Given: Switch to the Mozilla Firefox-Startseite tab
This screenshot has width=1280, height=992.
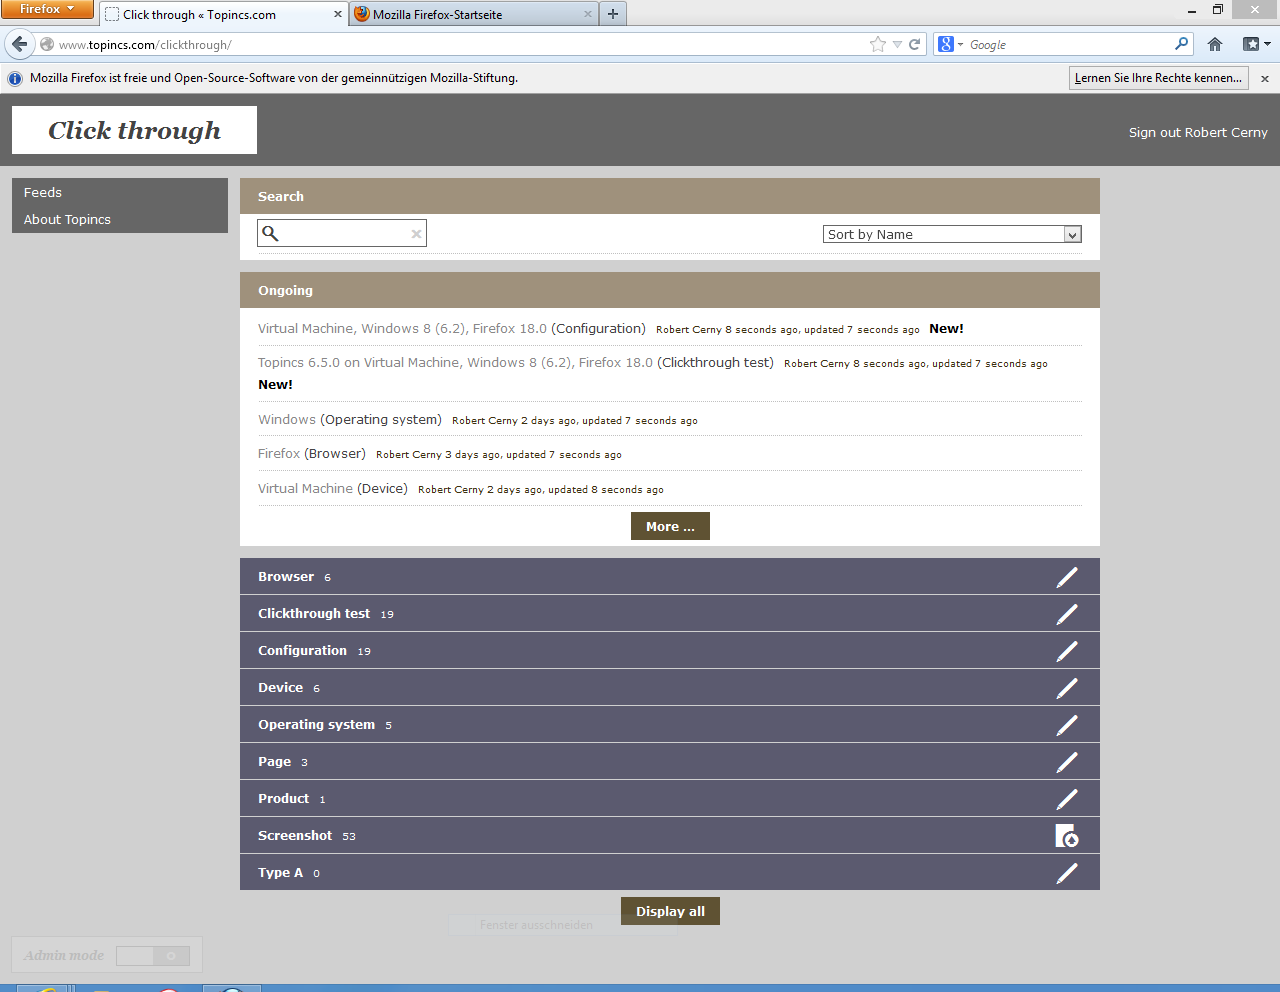Looking at the screenshot, I should (470, 14).
